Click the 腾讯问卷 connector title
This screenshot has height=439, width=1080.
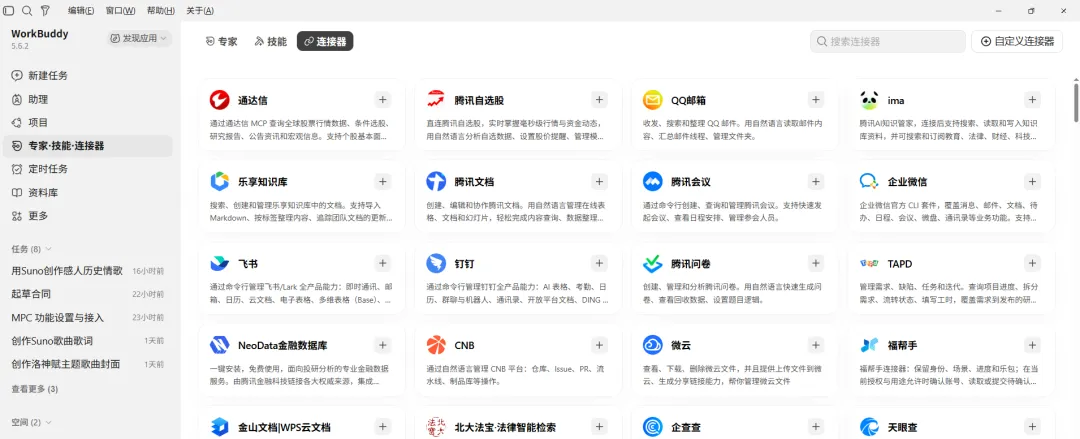(691, 263)
